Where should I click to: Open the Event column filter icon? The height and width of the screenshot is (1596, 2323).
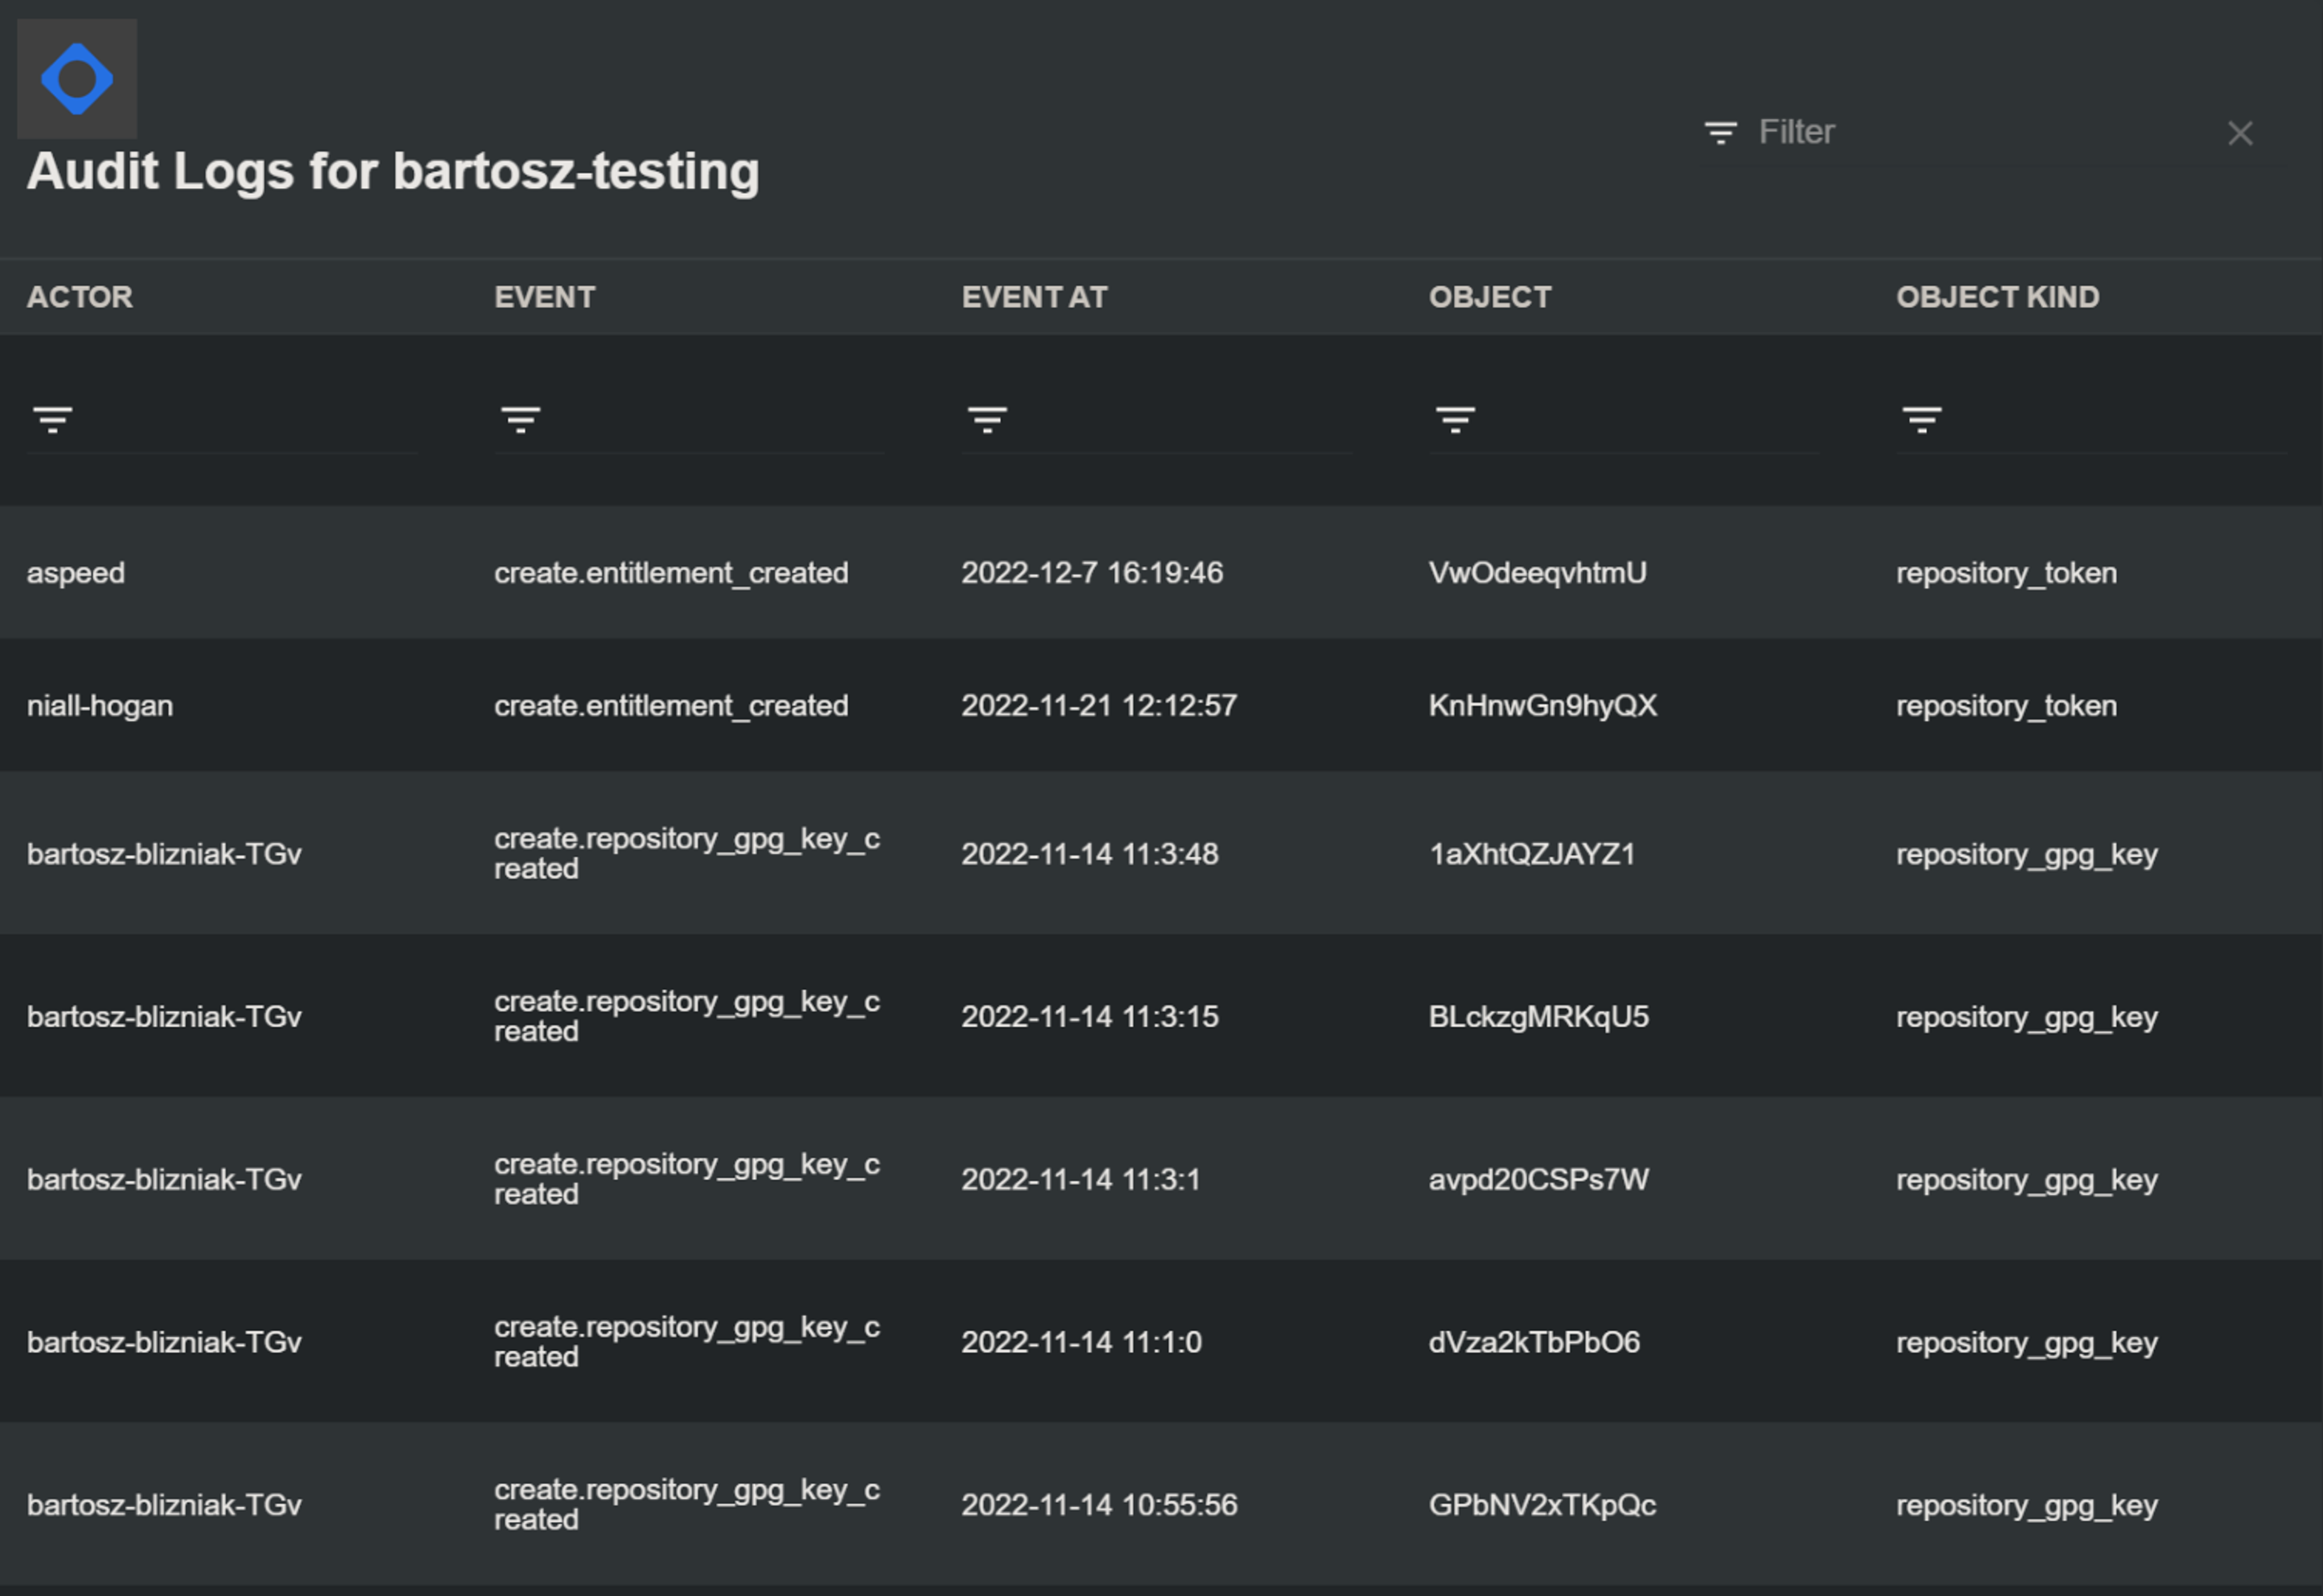tap(520, 418)
